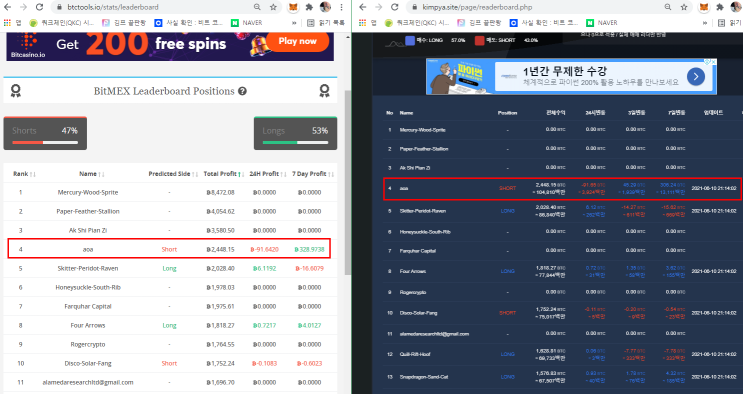Viewport: 743px width, 394px height.
Task: Sort the leaderboard by Predicted Side
Action: 173,174
